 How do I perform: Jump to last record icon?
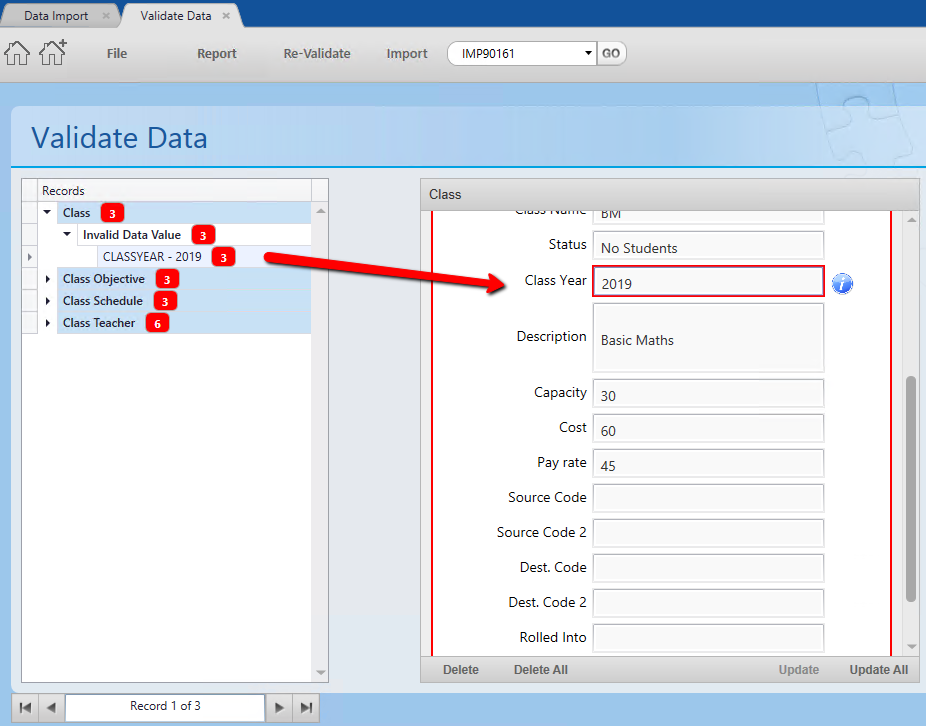[x=306, y=707]
